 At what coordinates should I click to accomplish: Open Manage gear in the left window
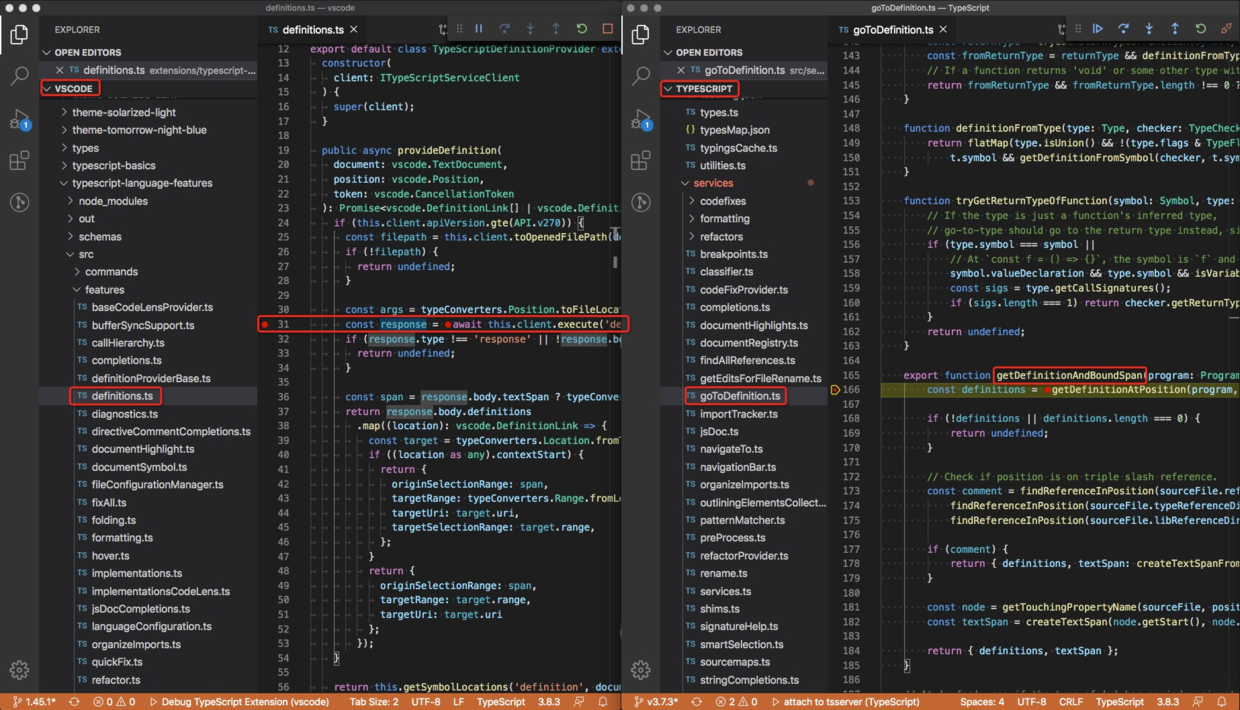pos(19,670)
